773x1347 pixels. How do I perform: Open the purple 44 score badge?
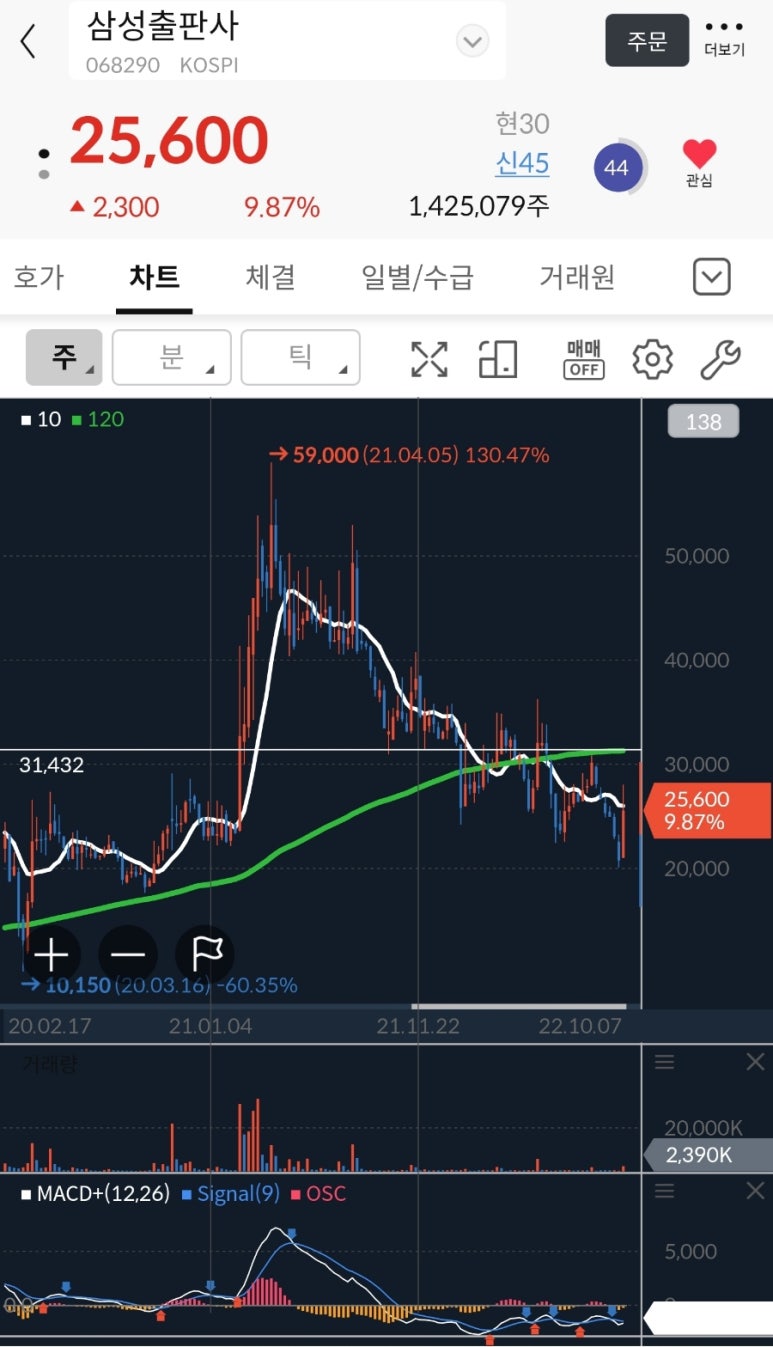617,168
